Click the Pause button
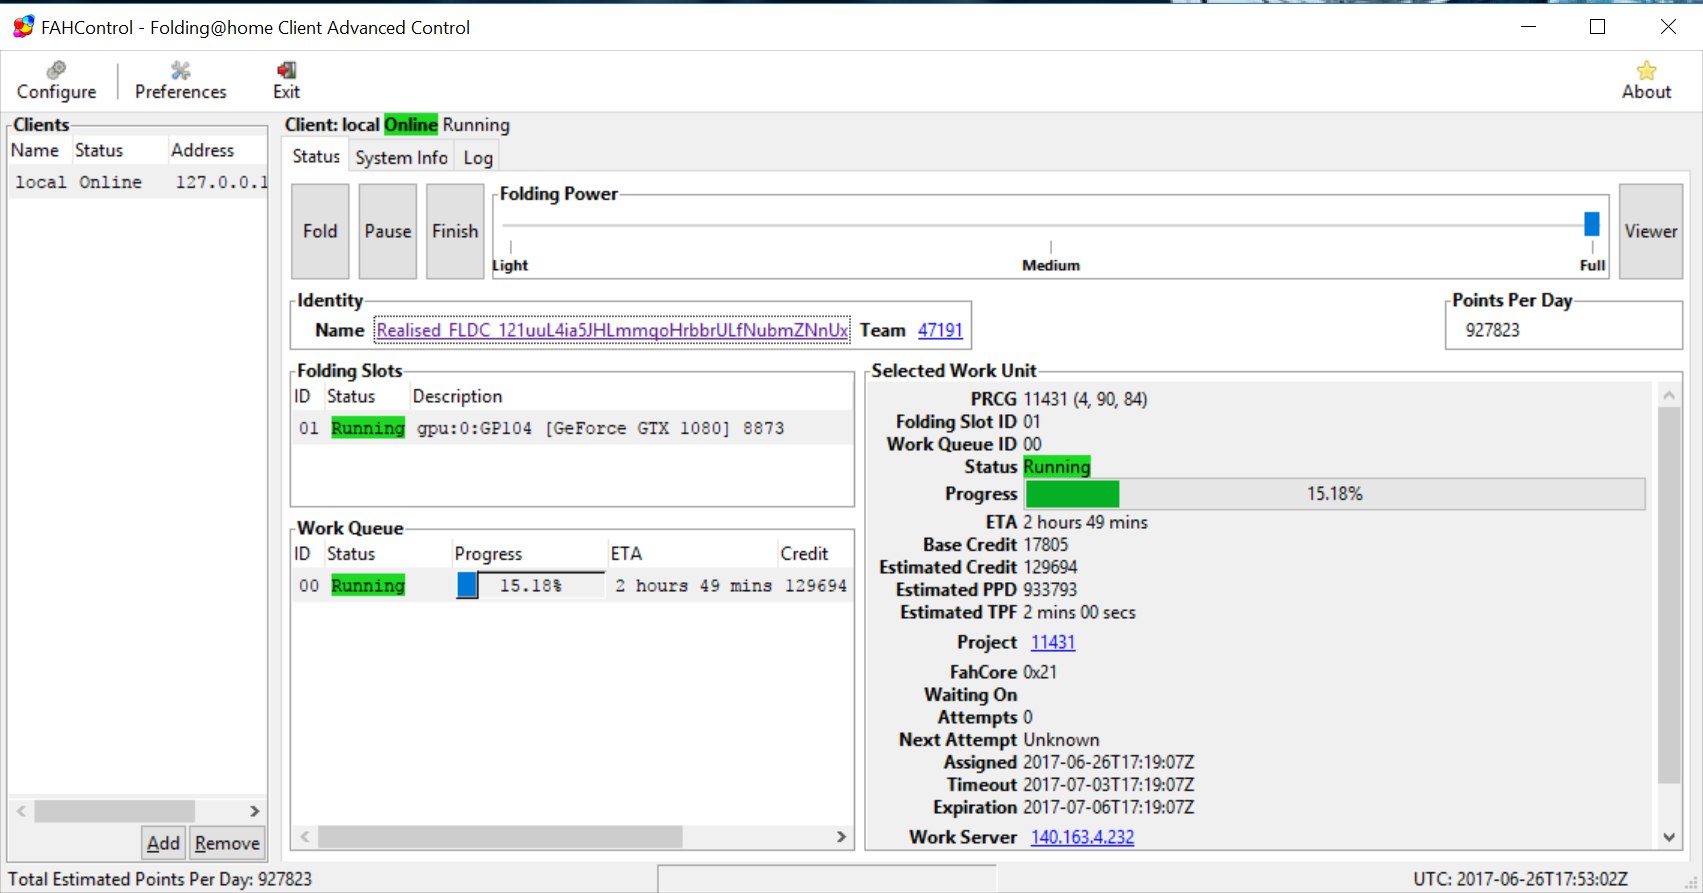 [388, 231]
